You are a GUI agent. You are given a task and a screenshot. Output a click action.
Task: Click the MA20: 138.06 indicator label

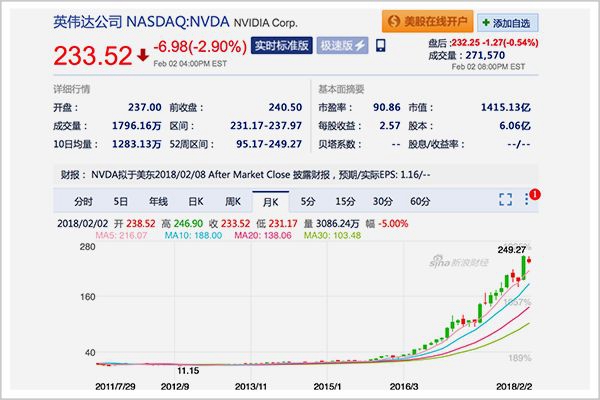263,235
